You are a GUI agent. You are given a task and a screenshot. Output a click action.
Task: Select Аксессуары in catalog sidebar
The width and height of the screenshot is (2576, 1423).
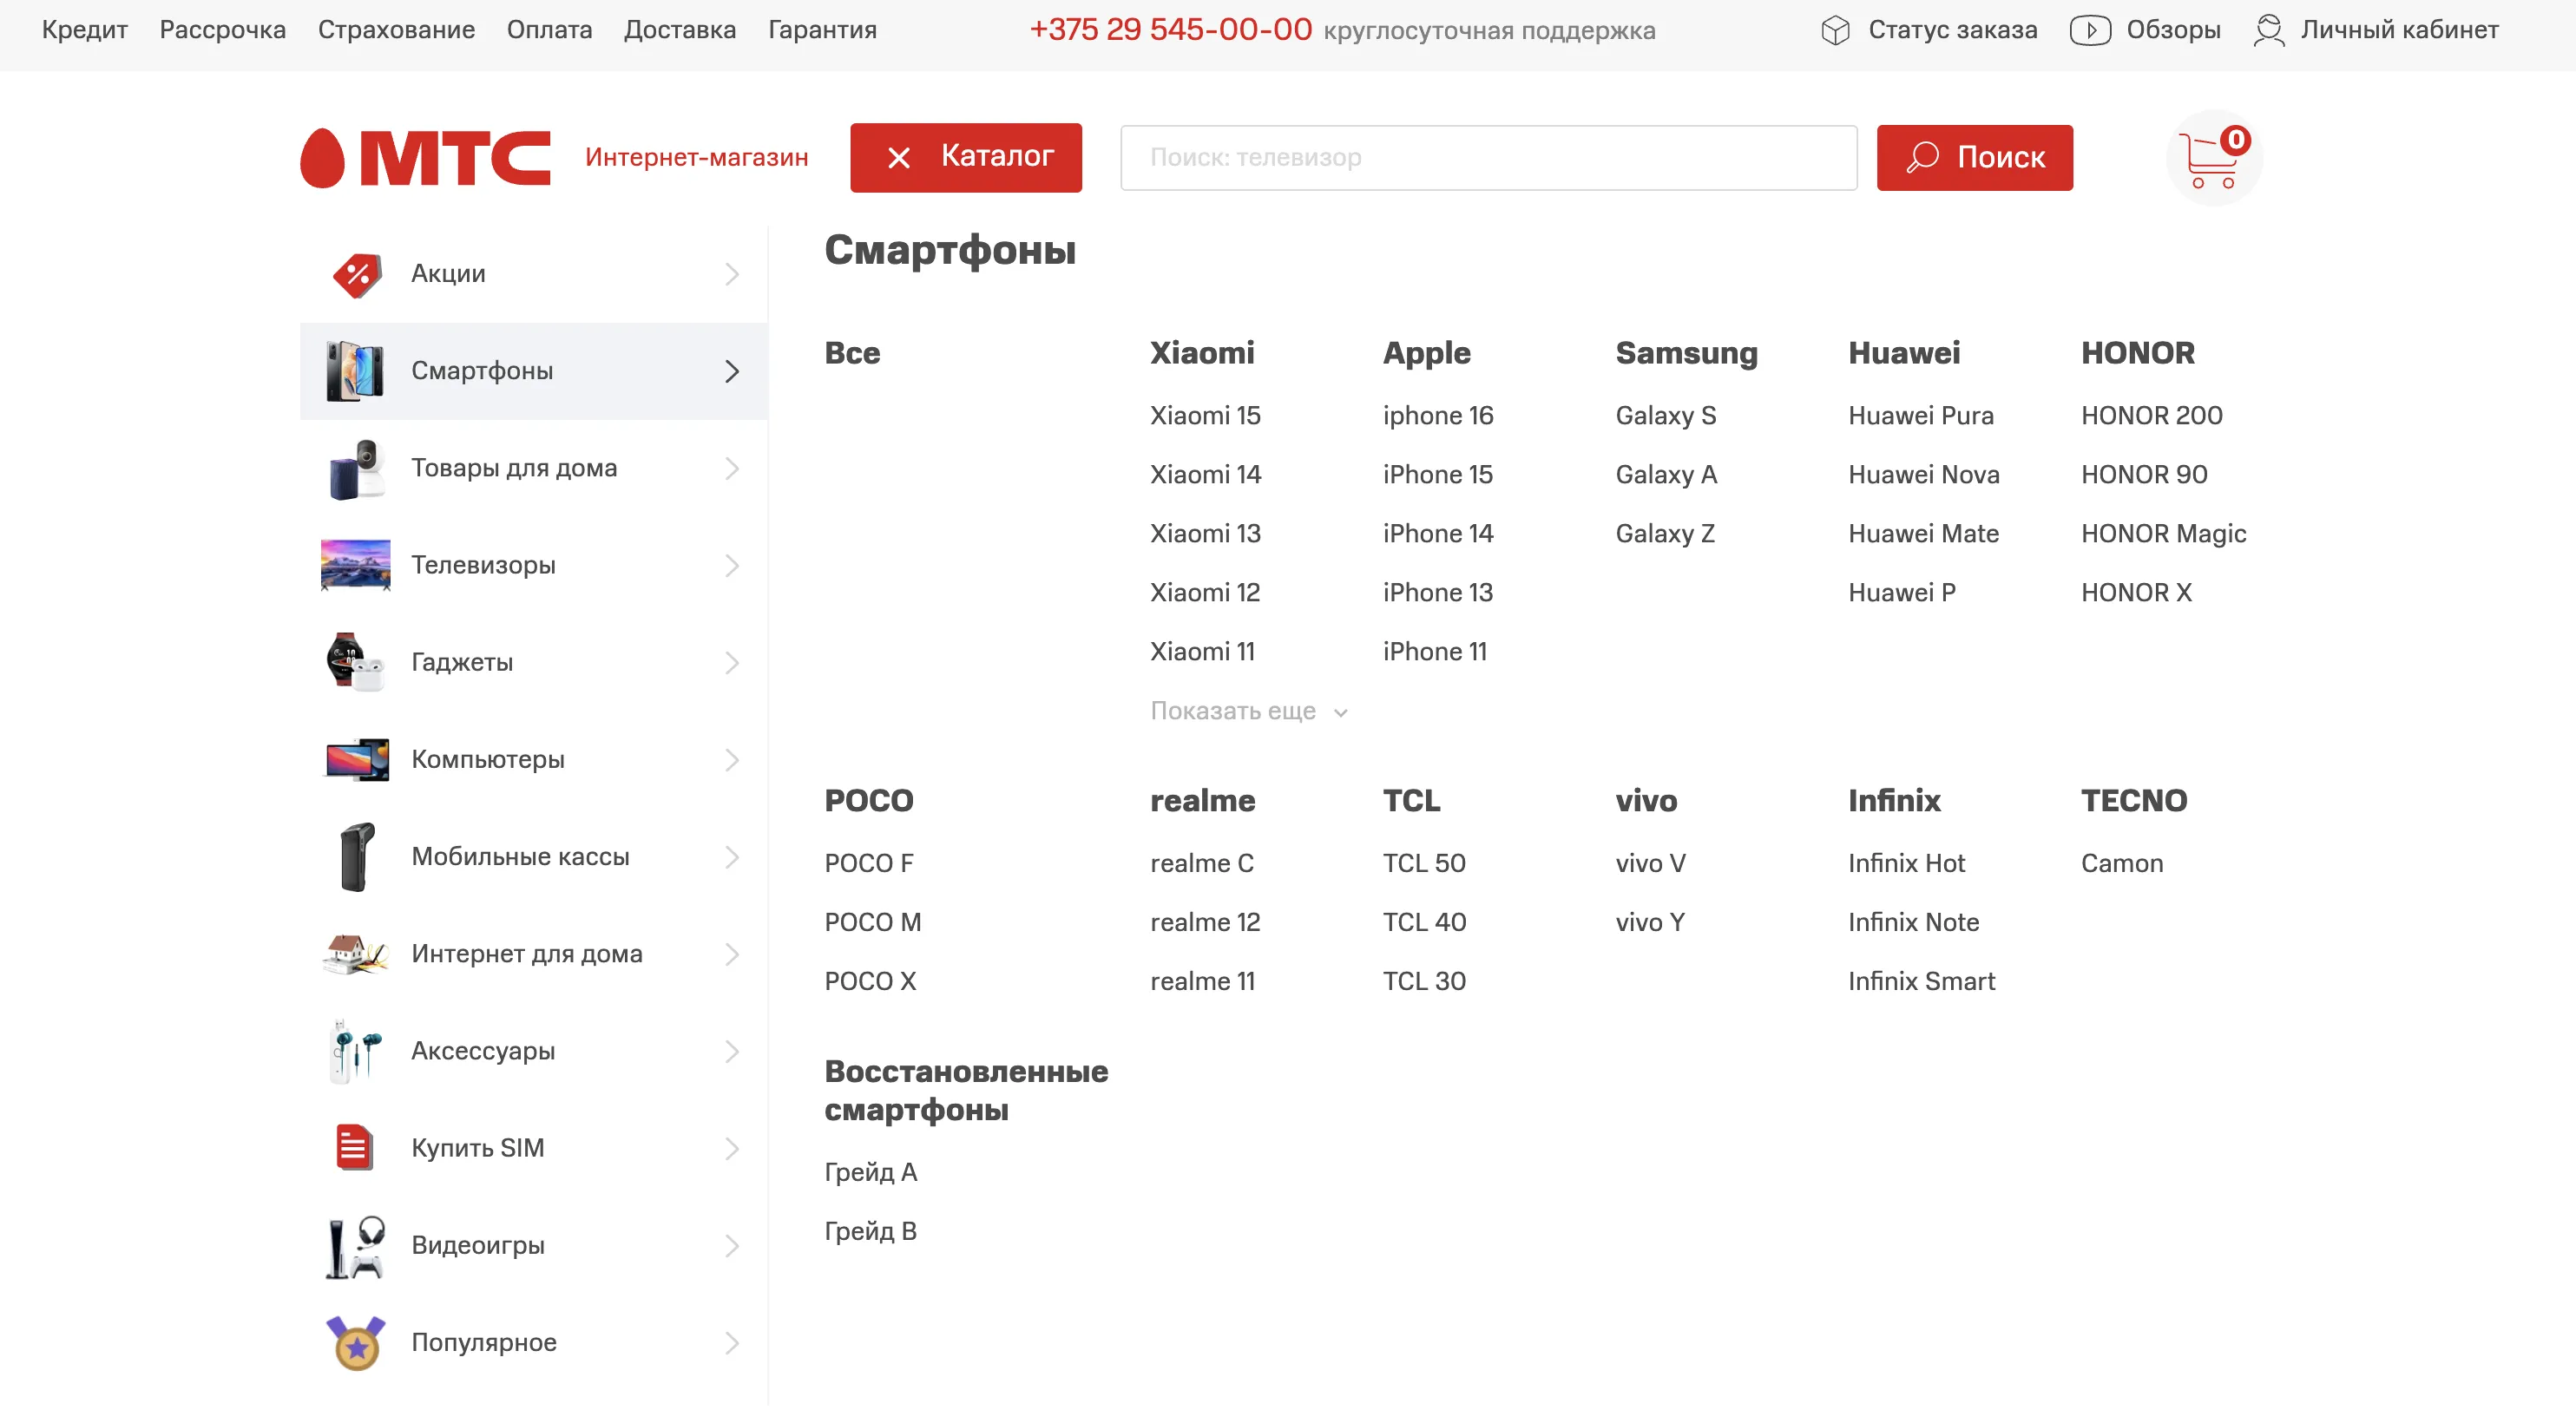tap(534, 1051)
